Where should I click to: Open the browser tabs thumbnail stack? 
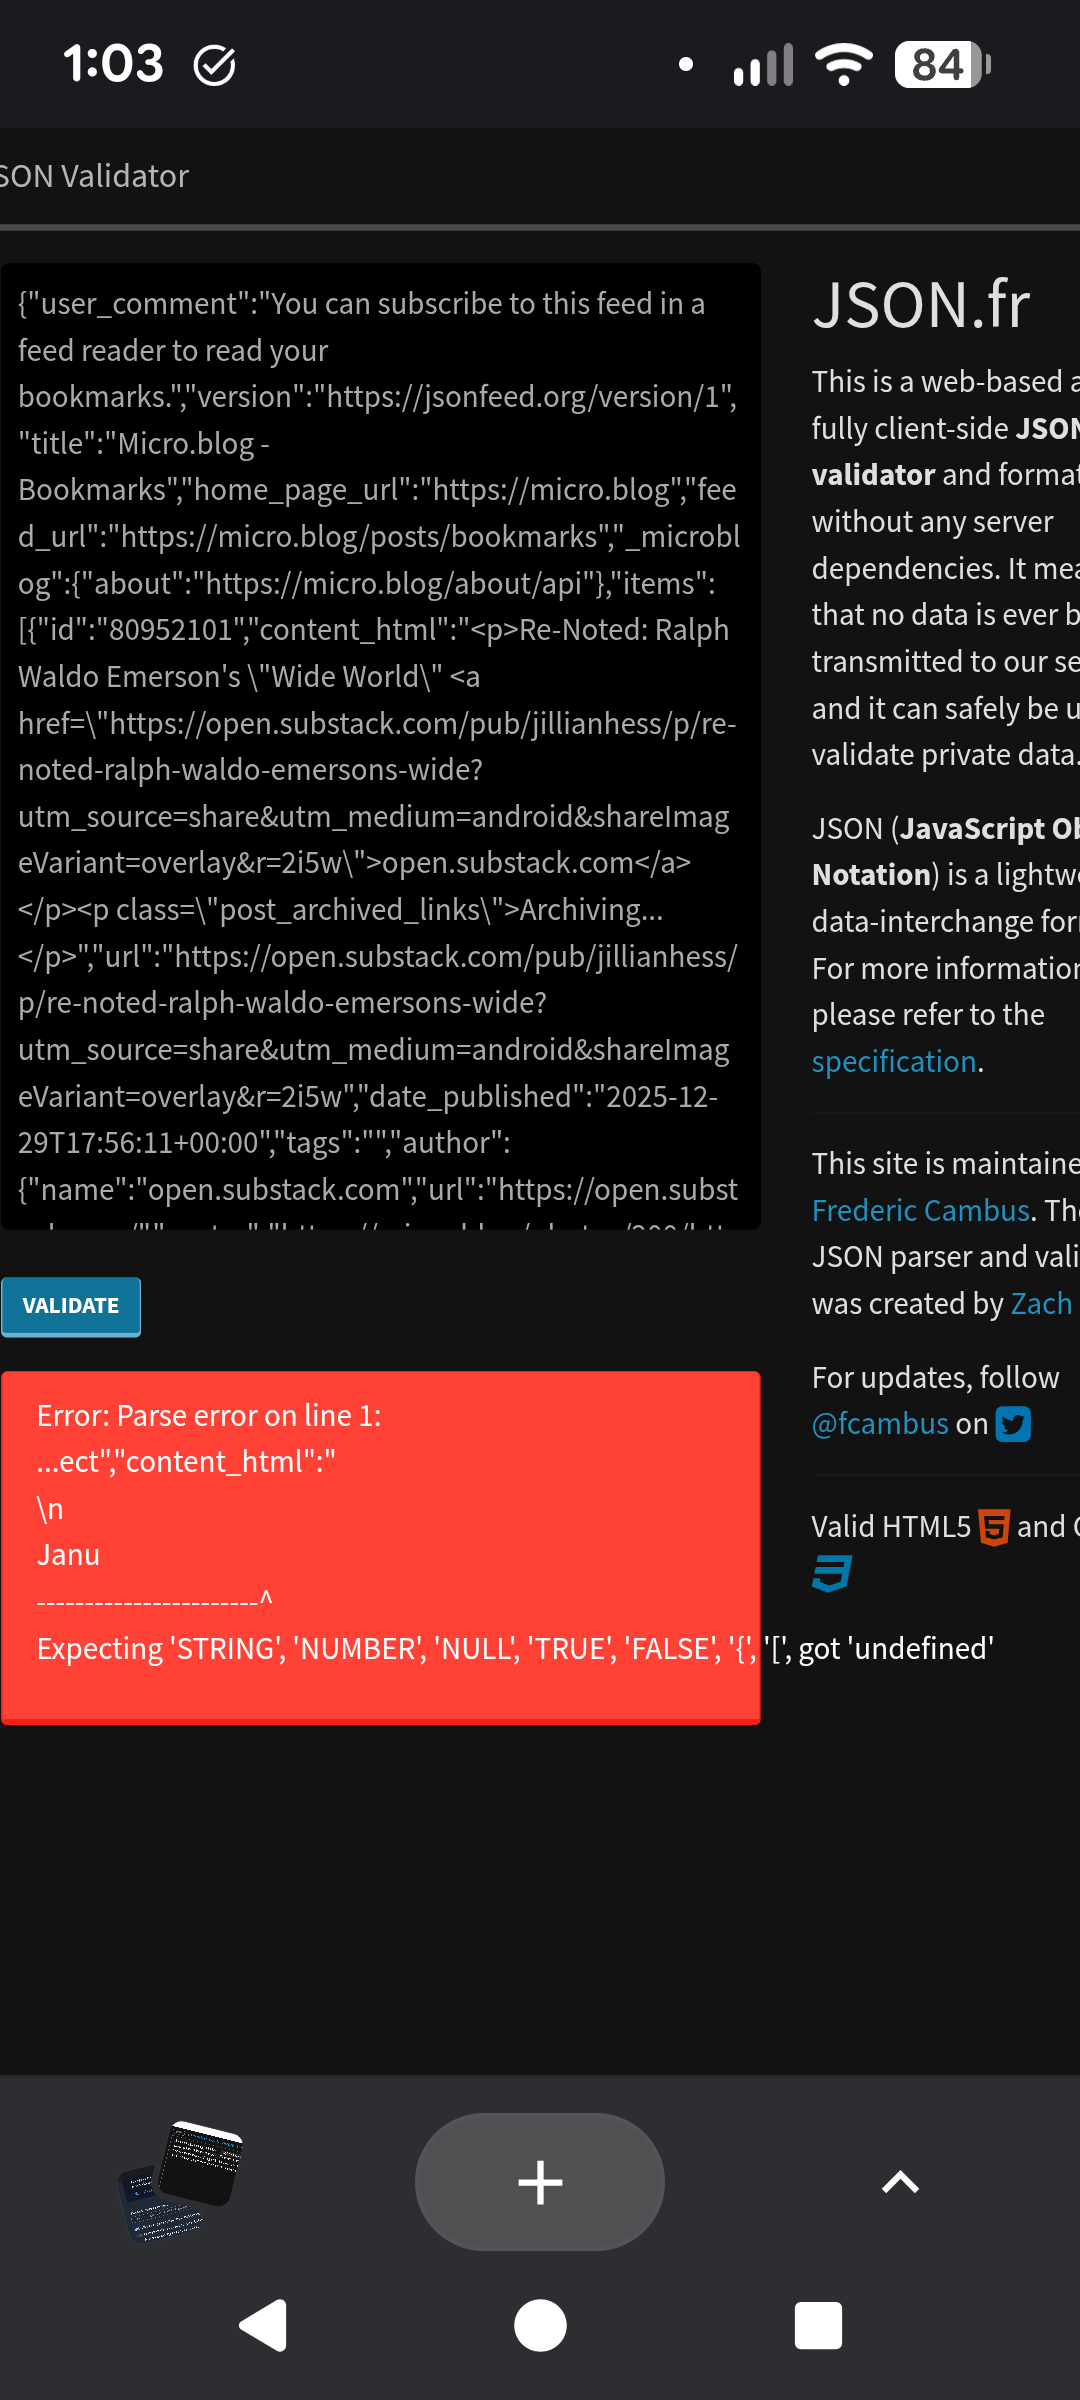[x=181, y=2181]
